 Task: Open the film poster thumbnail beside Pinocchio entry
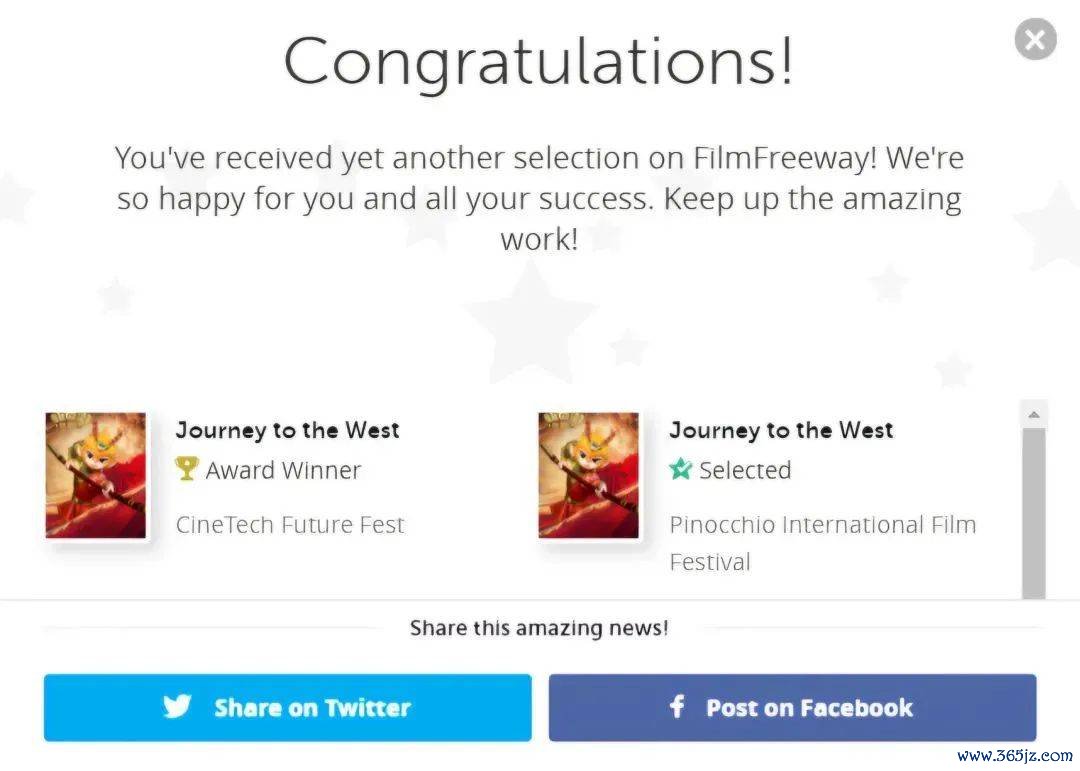click(x=588, y=476)
